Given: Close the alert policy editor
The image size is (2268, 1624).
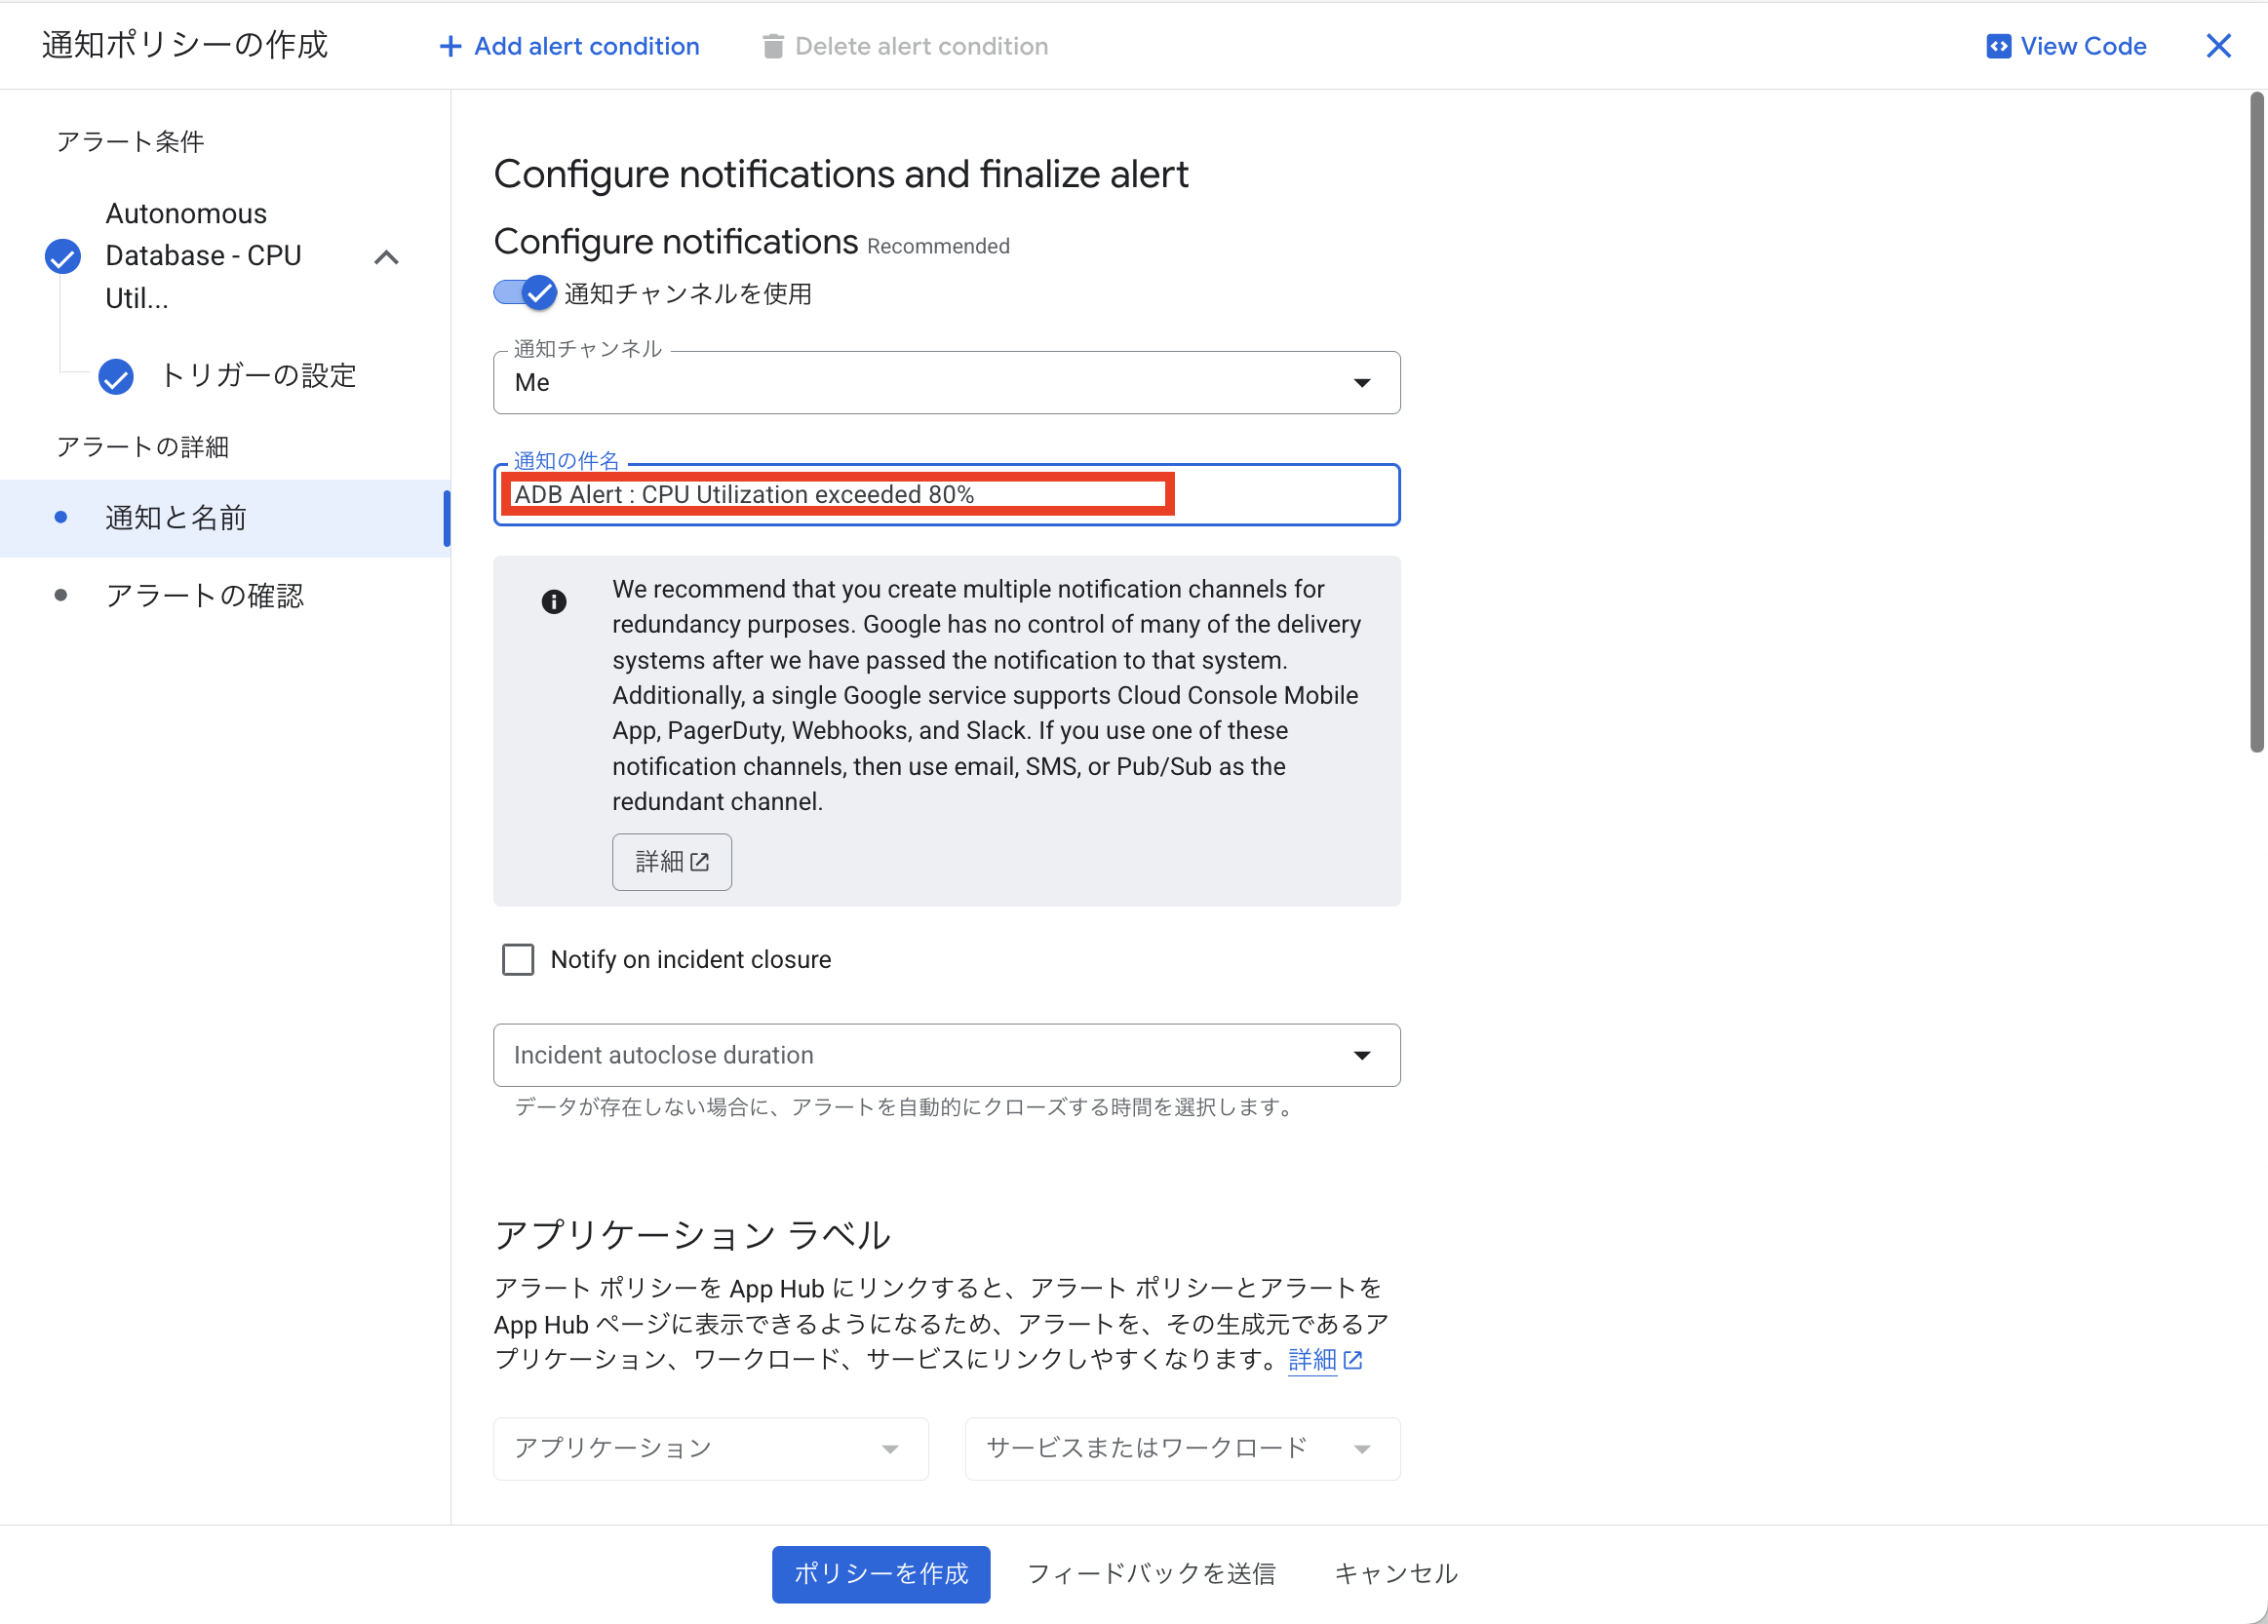Looking at the screenshot, I should point(2218,46).
